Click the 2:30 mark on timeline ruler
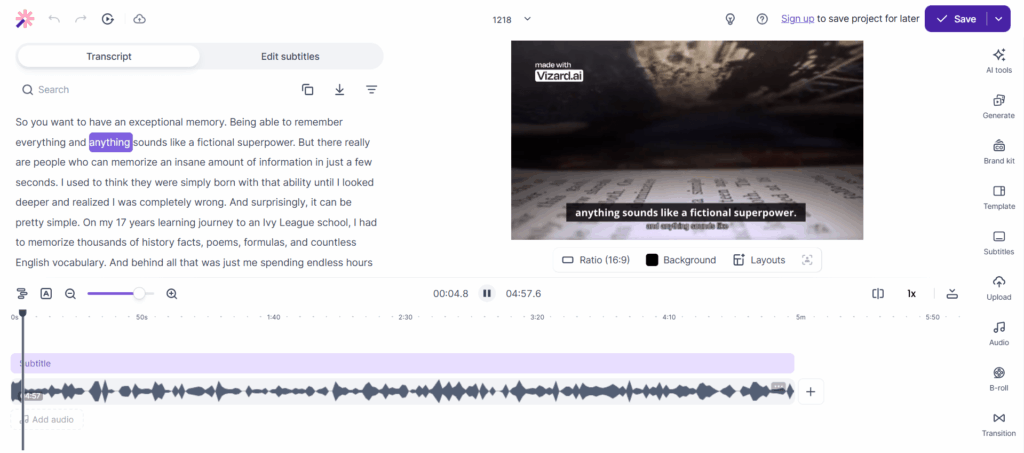The height and width of the screenshot is (453, 1024). tap(405, 317)
